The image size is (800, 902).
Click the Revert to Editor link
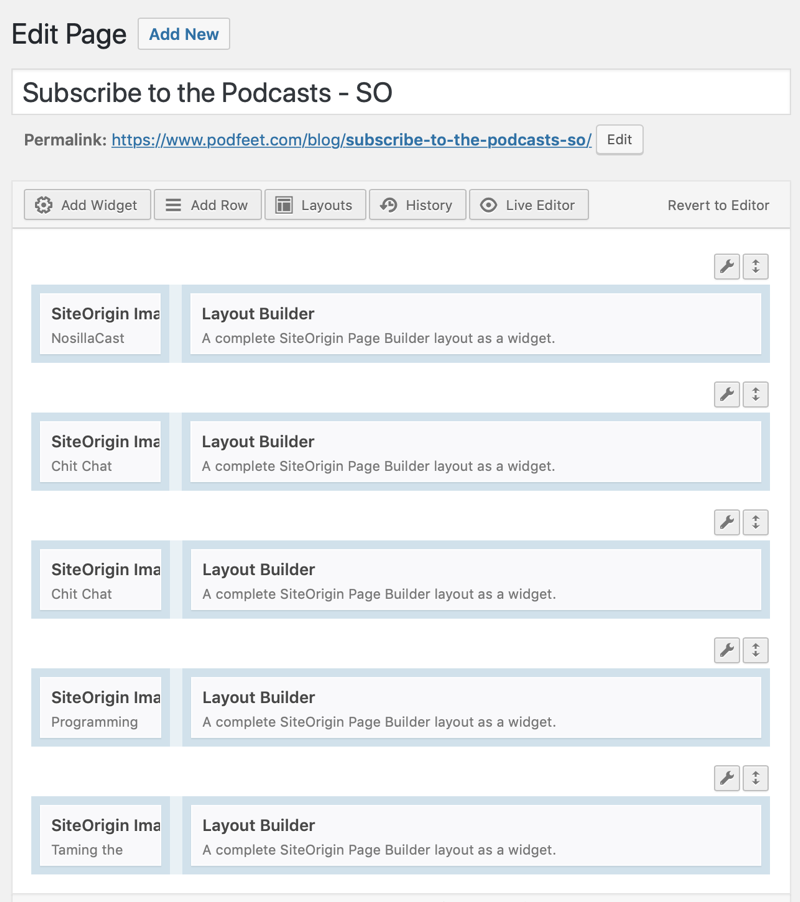(718, 205)
